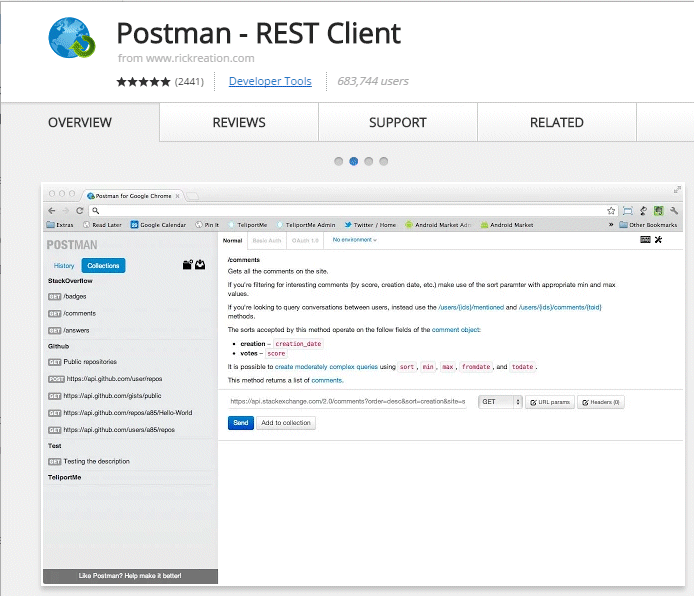The image size is (694, 596).
Task: Select the GET /answers request
Action: (69, 331)
